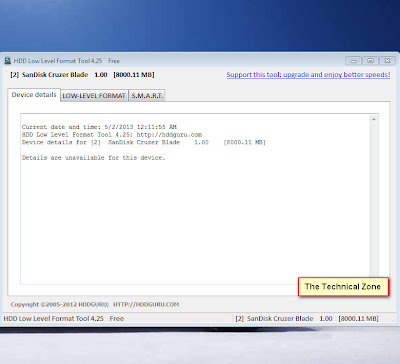Switch to the Device details tab
Screen dimensions: 400x364
coord(34,95)
